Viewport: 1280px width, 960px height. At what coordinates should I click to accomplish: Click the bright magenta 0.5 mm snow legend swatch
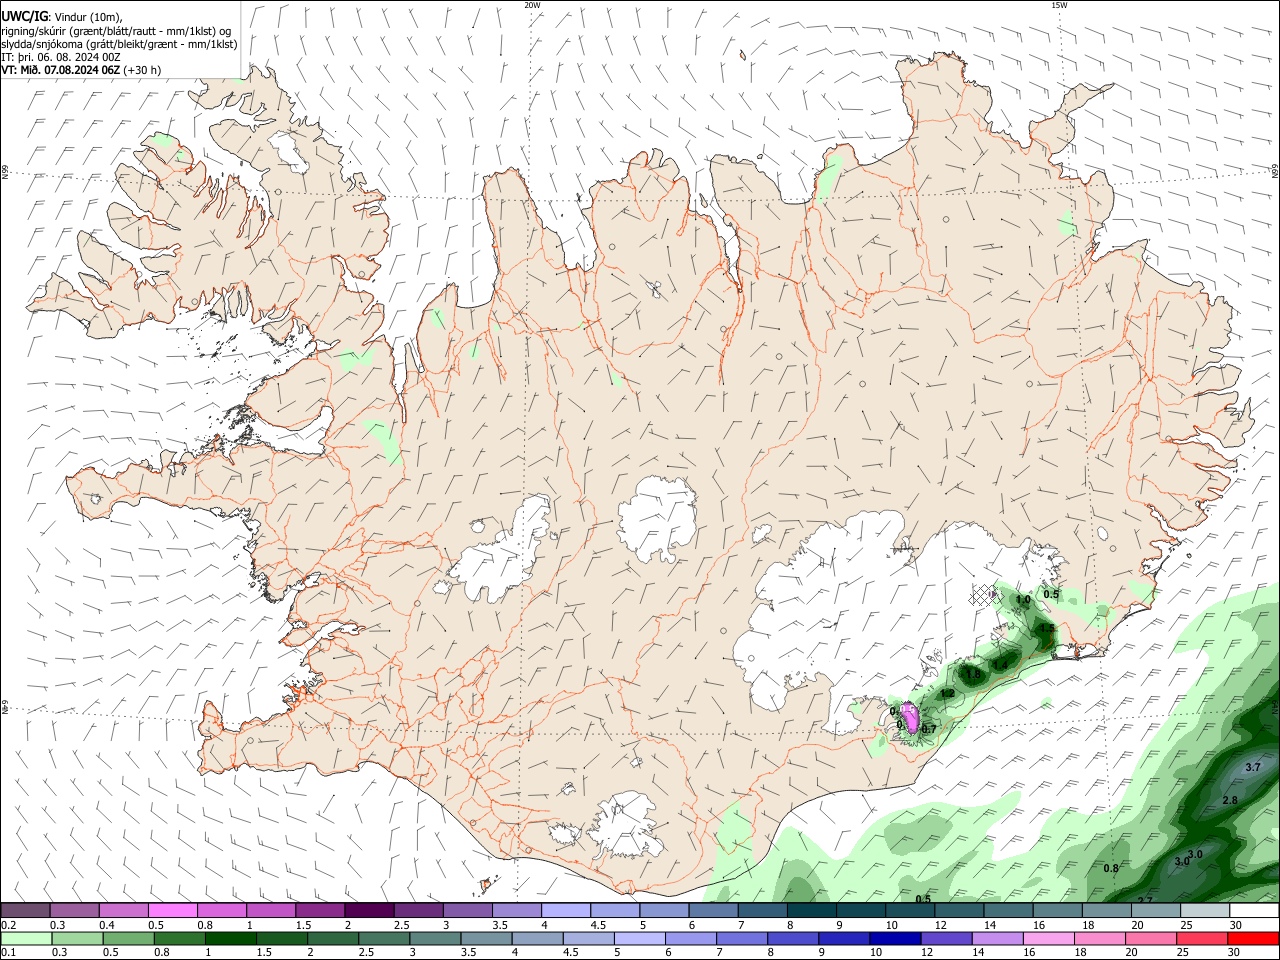tap(173, 911)
